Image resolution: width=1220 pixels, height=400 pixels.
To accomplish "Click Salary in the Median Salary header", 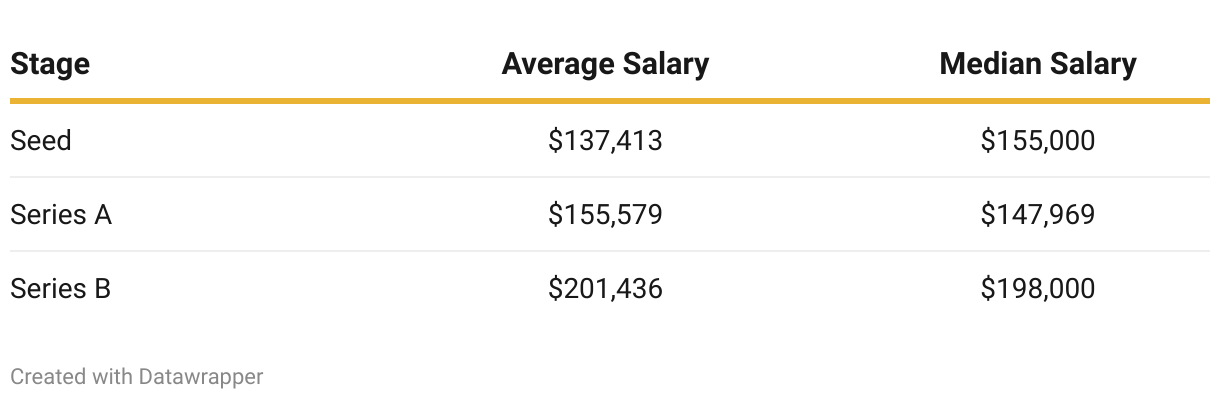I will (1092, 65).
